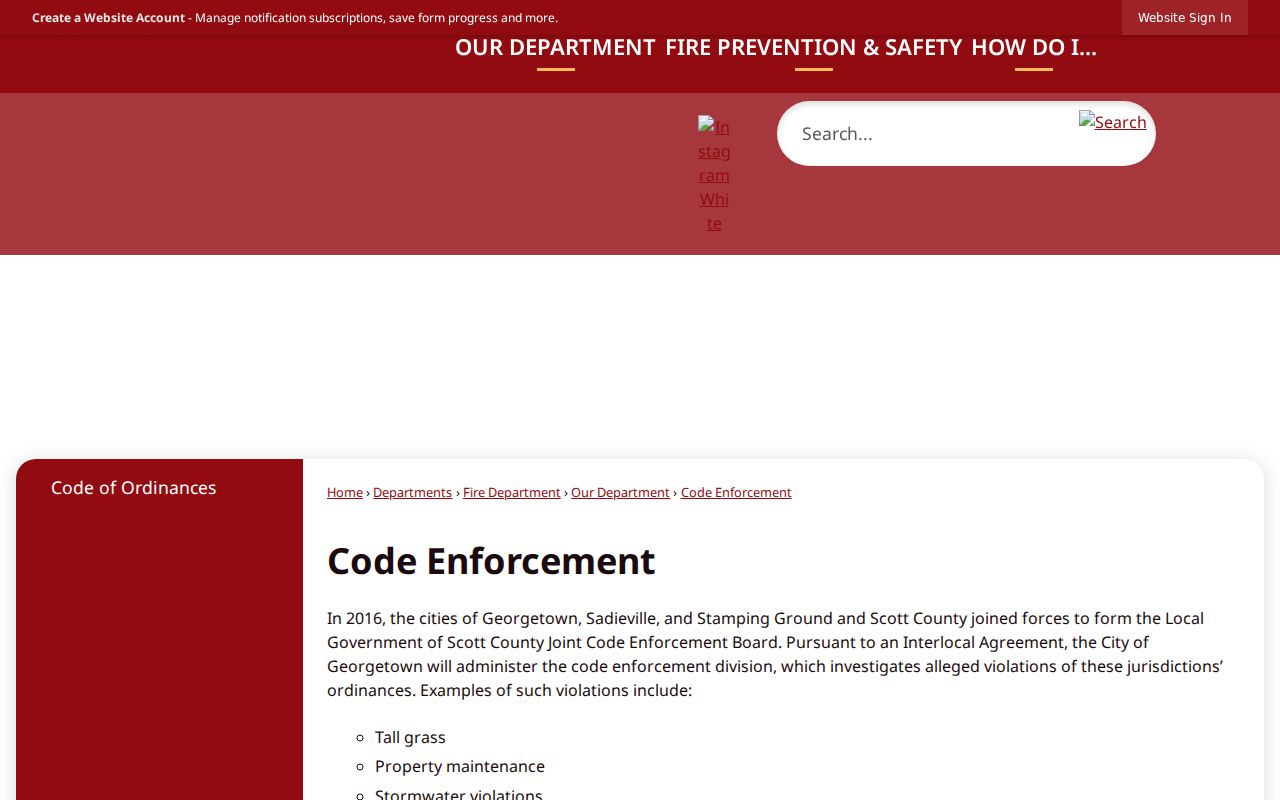
Task: Click the Create a Website Account link
Action: tap(108, 18)
